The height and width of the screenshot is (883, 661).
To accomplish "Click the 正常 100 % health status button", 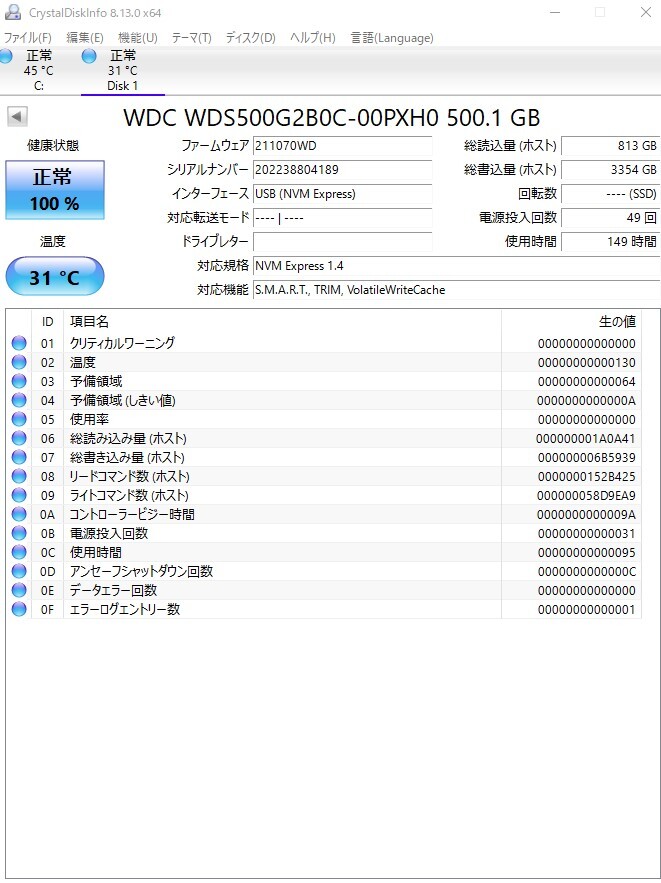I will [55, 190].
